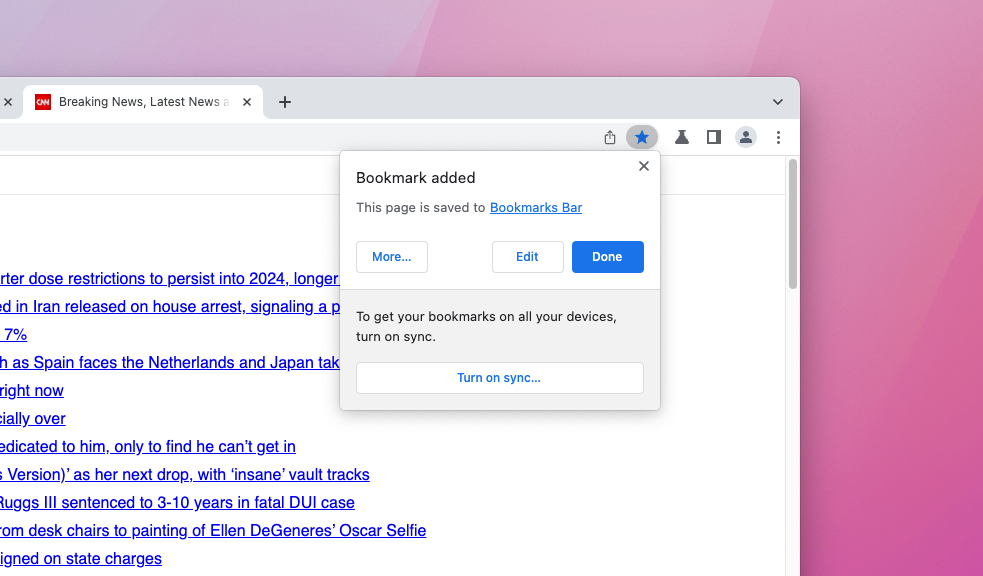Viewport: 983px width, 576px height.
Task: Open a new tab with plus button
Action: point(285,102)
